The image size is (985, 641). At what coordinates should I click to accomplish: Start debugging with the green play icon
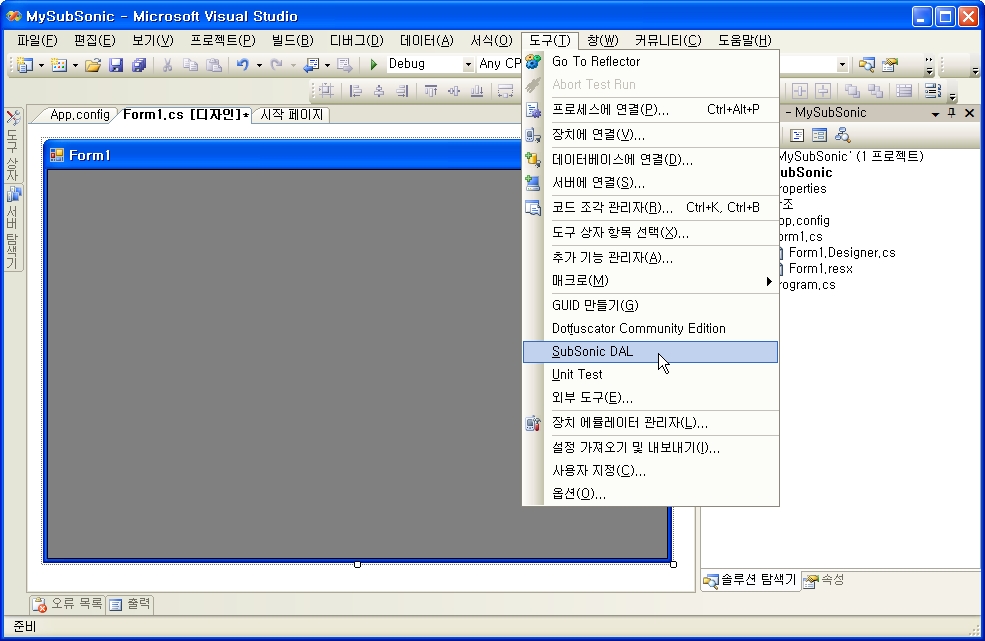[x=374, y=64]
